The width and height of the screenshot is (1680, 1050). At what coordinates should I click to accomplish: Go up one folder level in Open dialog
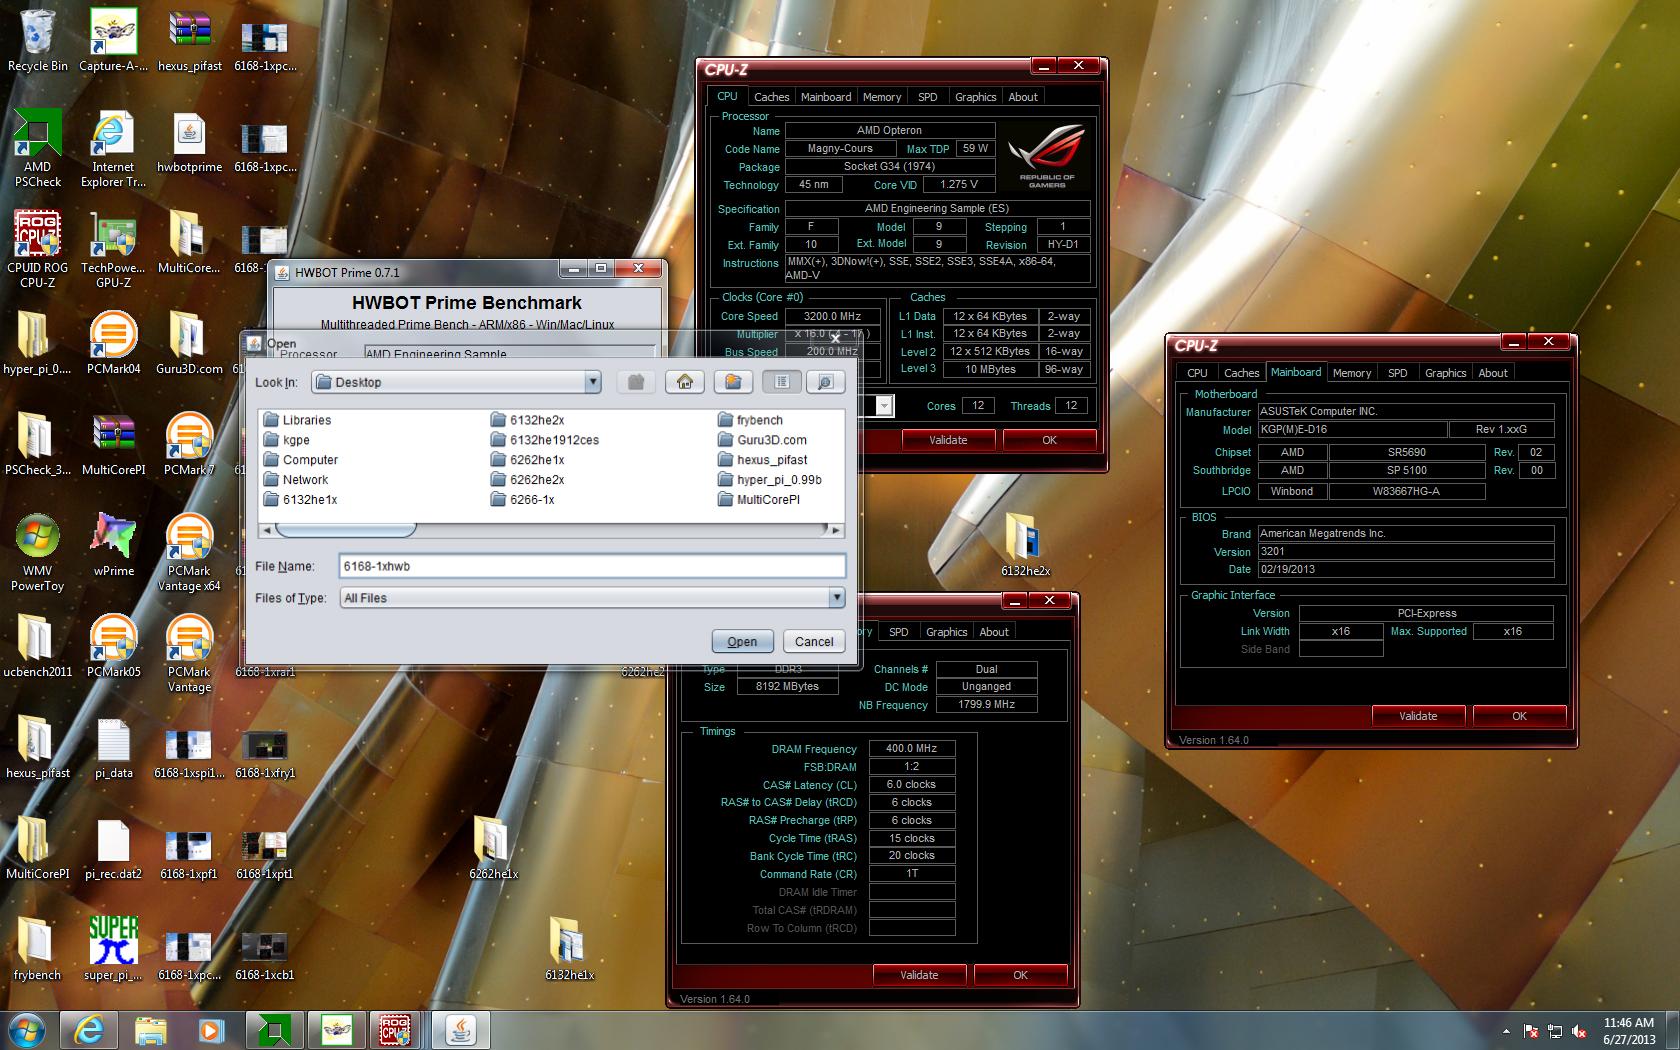click(636, 382)
